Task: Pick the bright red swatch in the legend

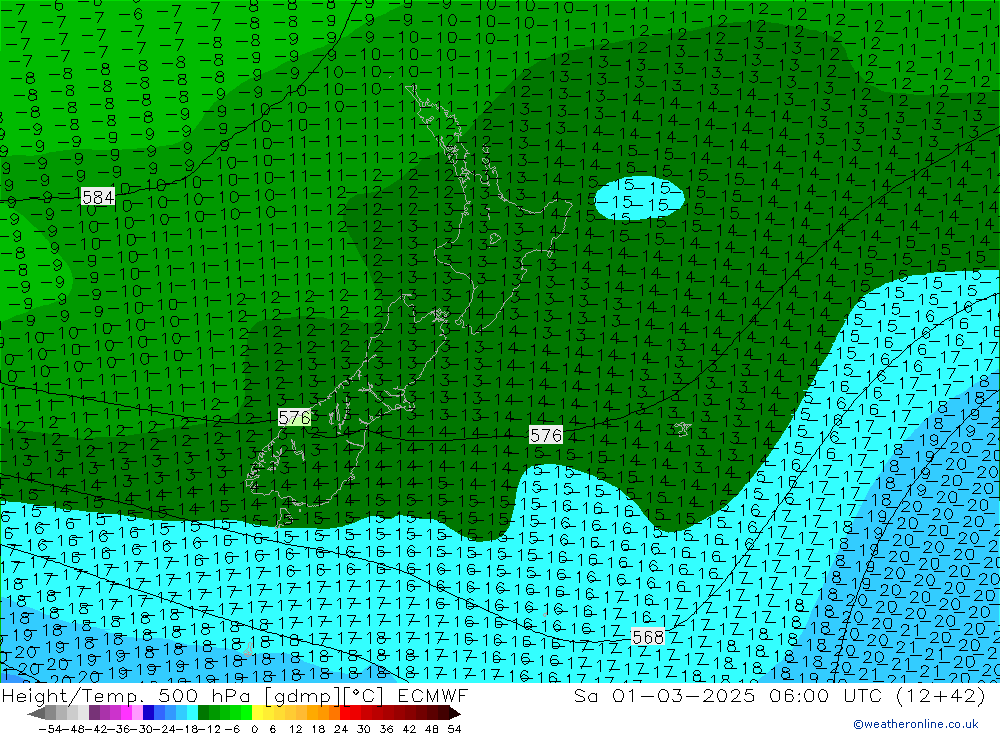Action: click(x=345, y=714)
